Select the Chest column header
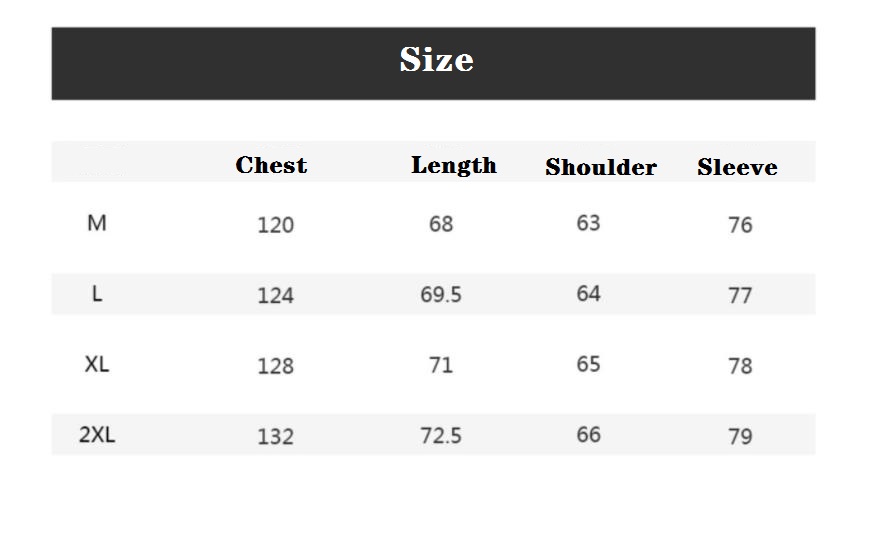 271,166
